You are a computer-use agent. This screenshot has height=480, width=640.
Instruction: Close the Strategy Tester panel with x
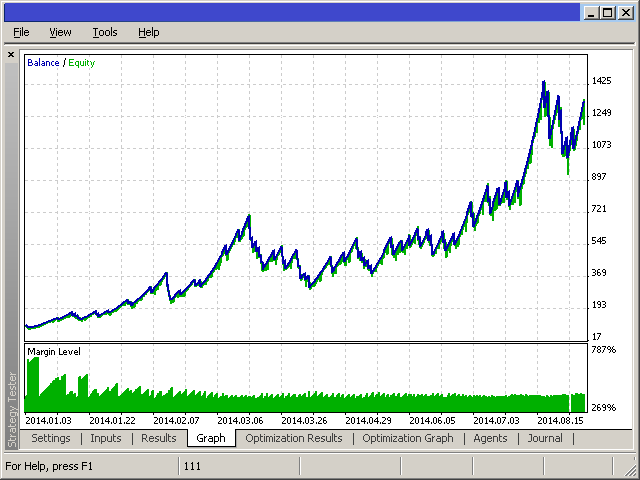click(x=11, y=54)
